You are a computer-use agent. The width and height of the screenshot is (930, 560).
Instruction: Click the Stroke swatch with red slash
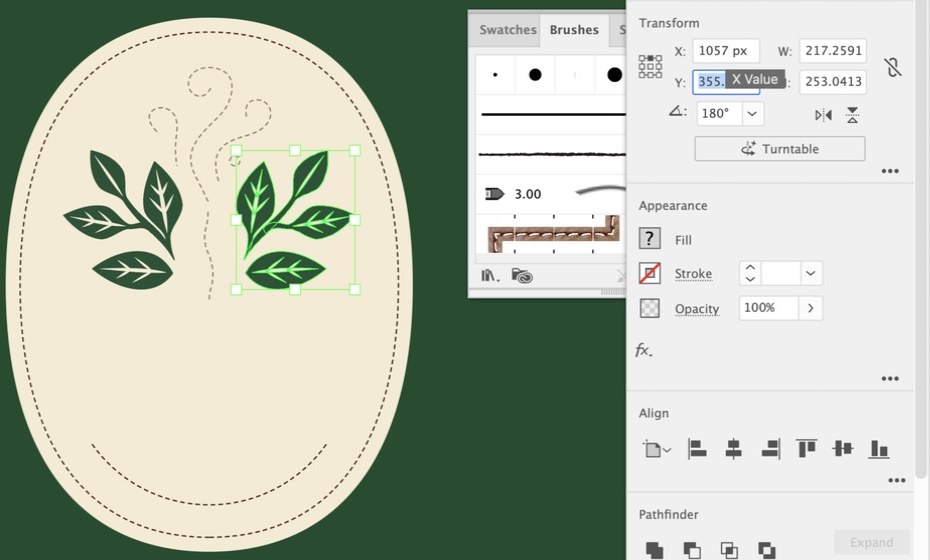point(650,273)
